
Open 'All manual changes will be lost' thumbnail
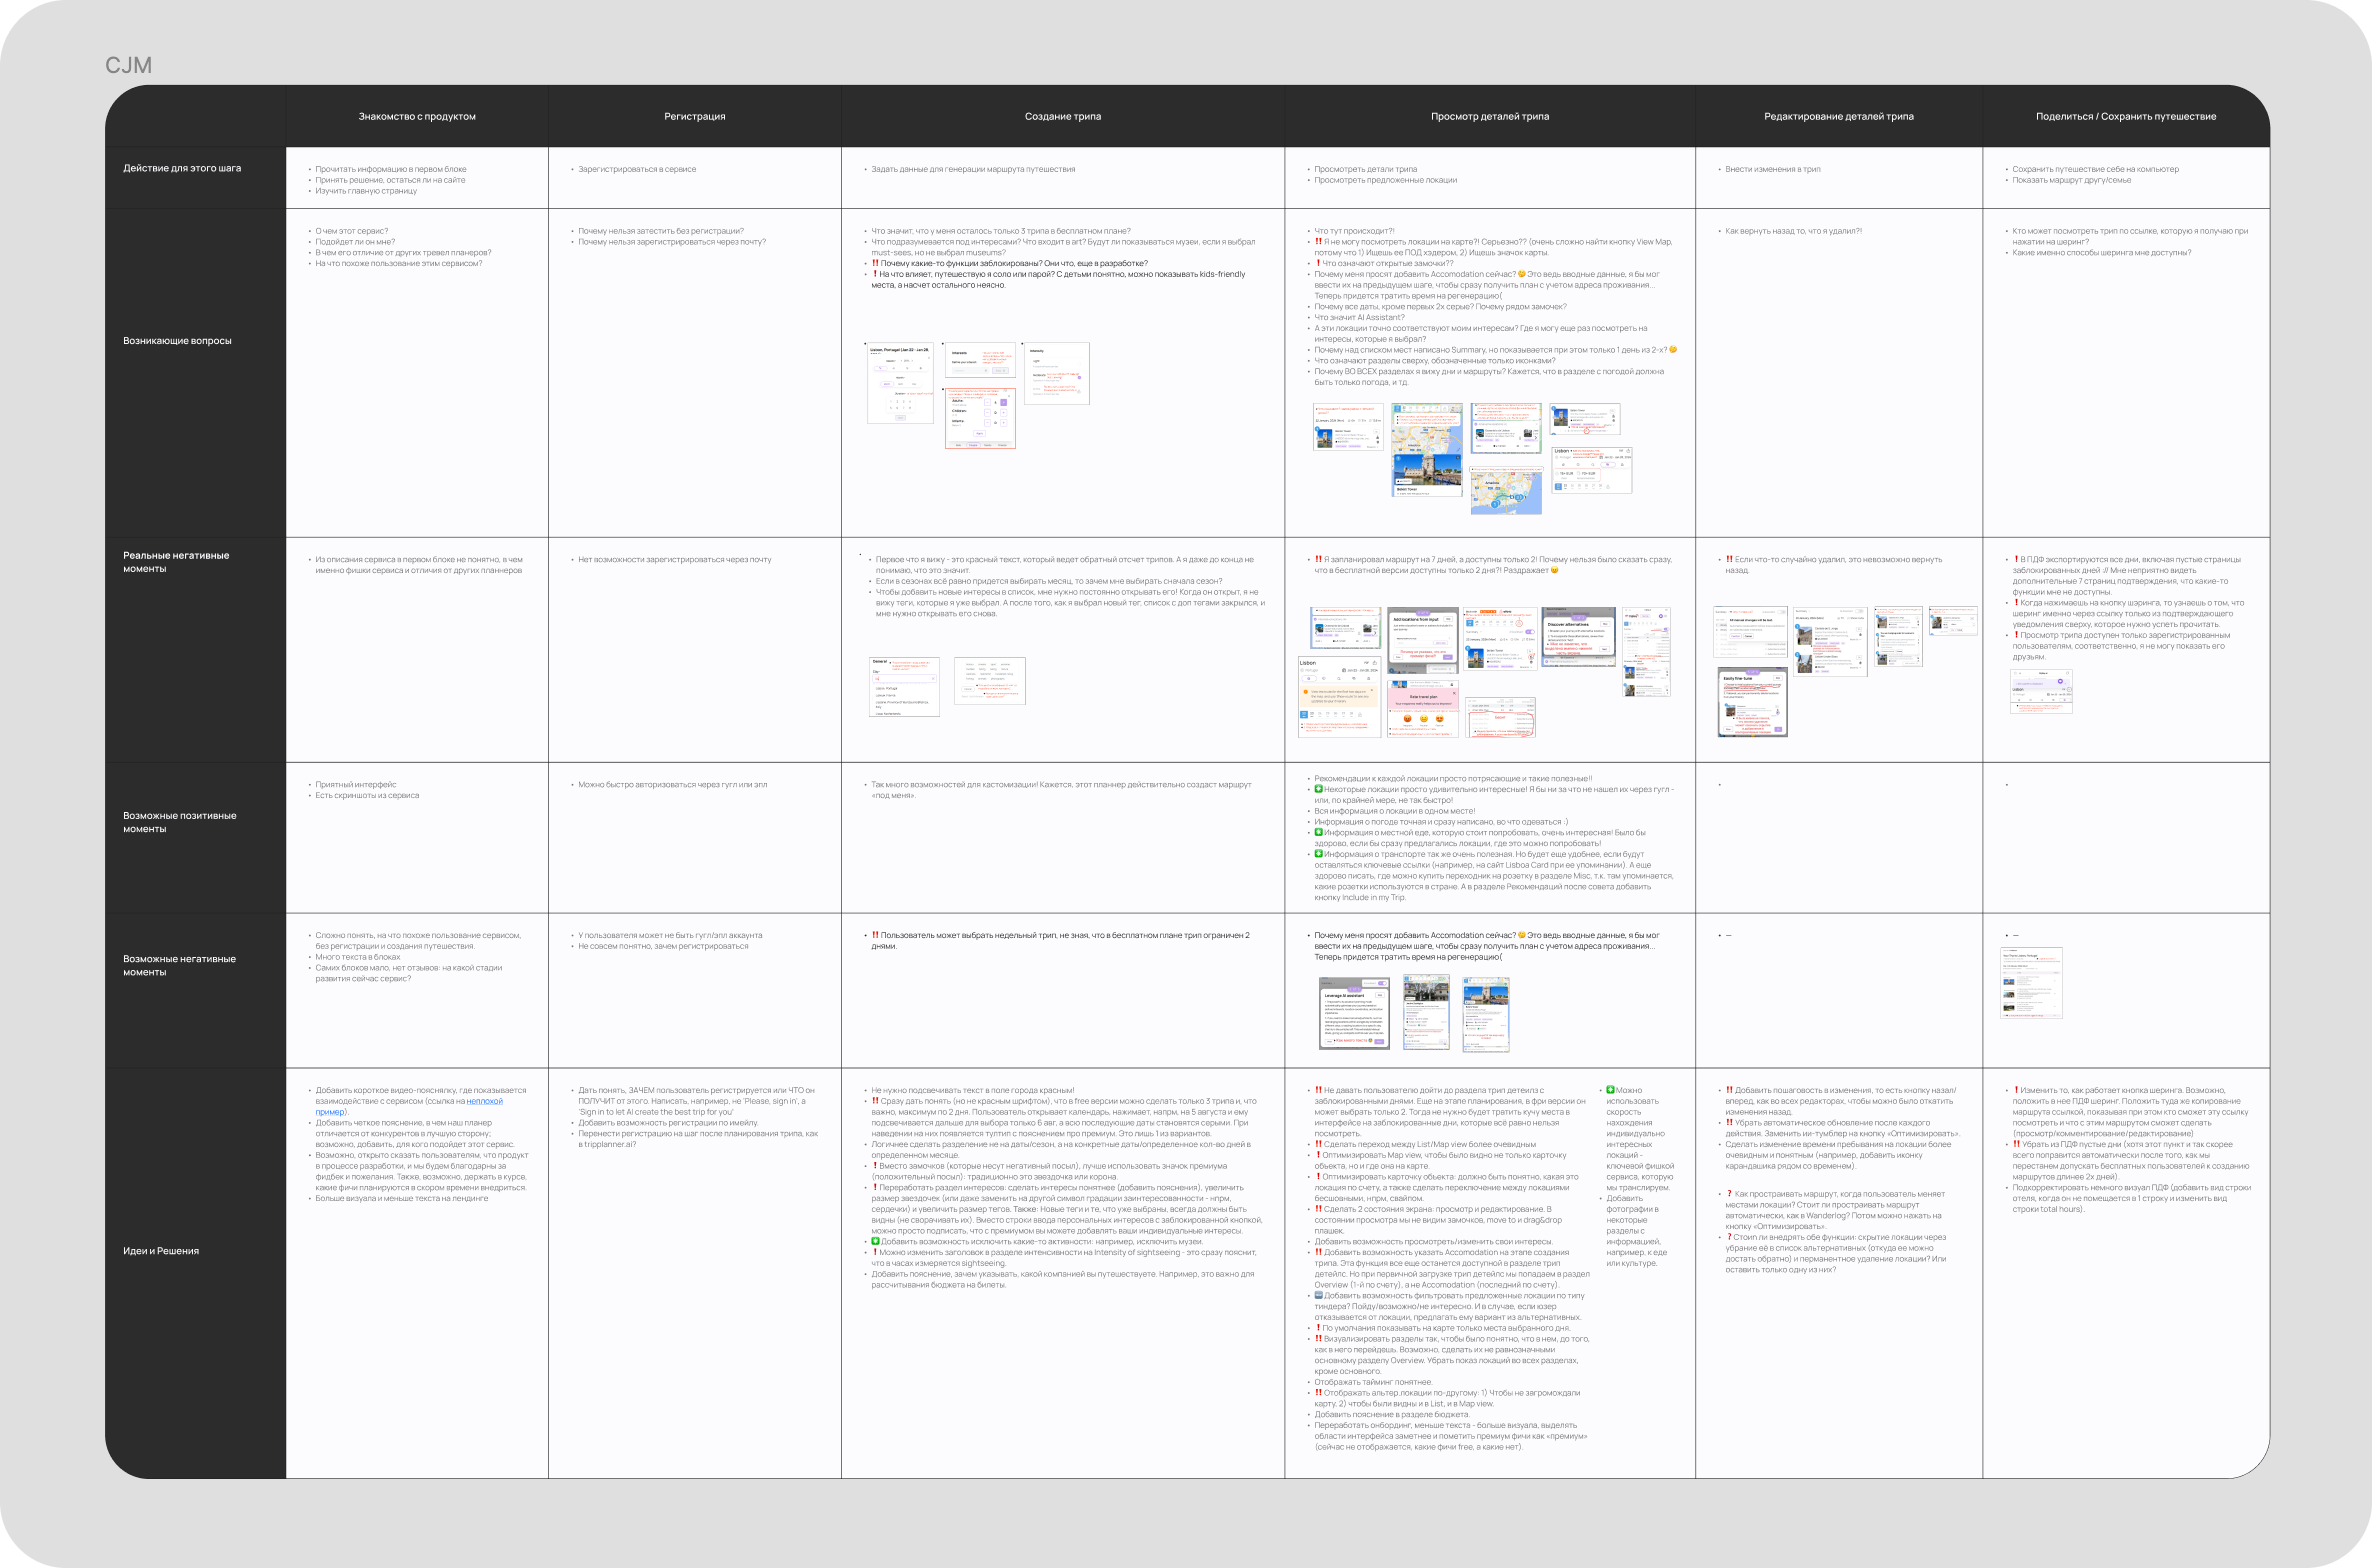[x=1750, y=631]
